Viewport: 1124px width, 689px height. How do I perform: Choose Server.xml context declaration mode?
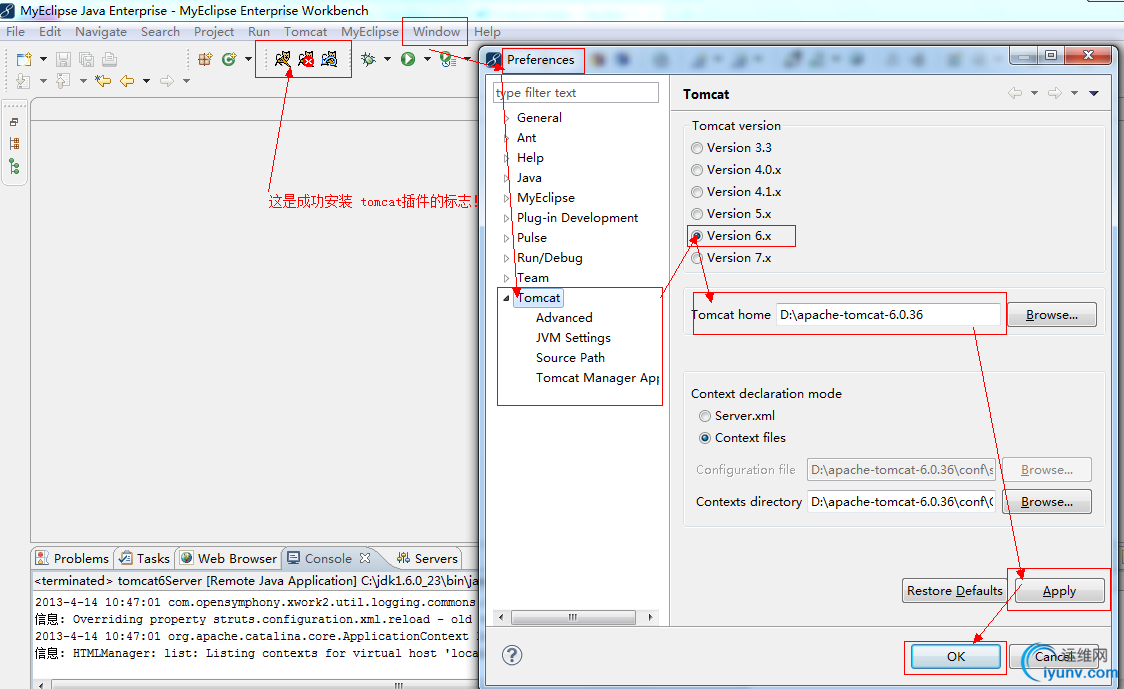coord(737,416)
